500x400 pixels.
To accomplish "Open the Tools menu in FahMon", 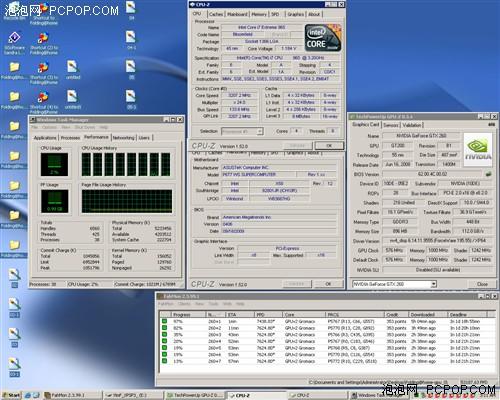I will coord(213,304).
